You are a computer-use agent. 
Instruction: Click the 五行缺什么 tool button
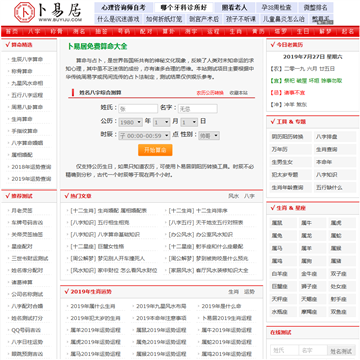[335, 187]
